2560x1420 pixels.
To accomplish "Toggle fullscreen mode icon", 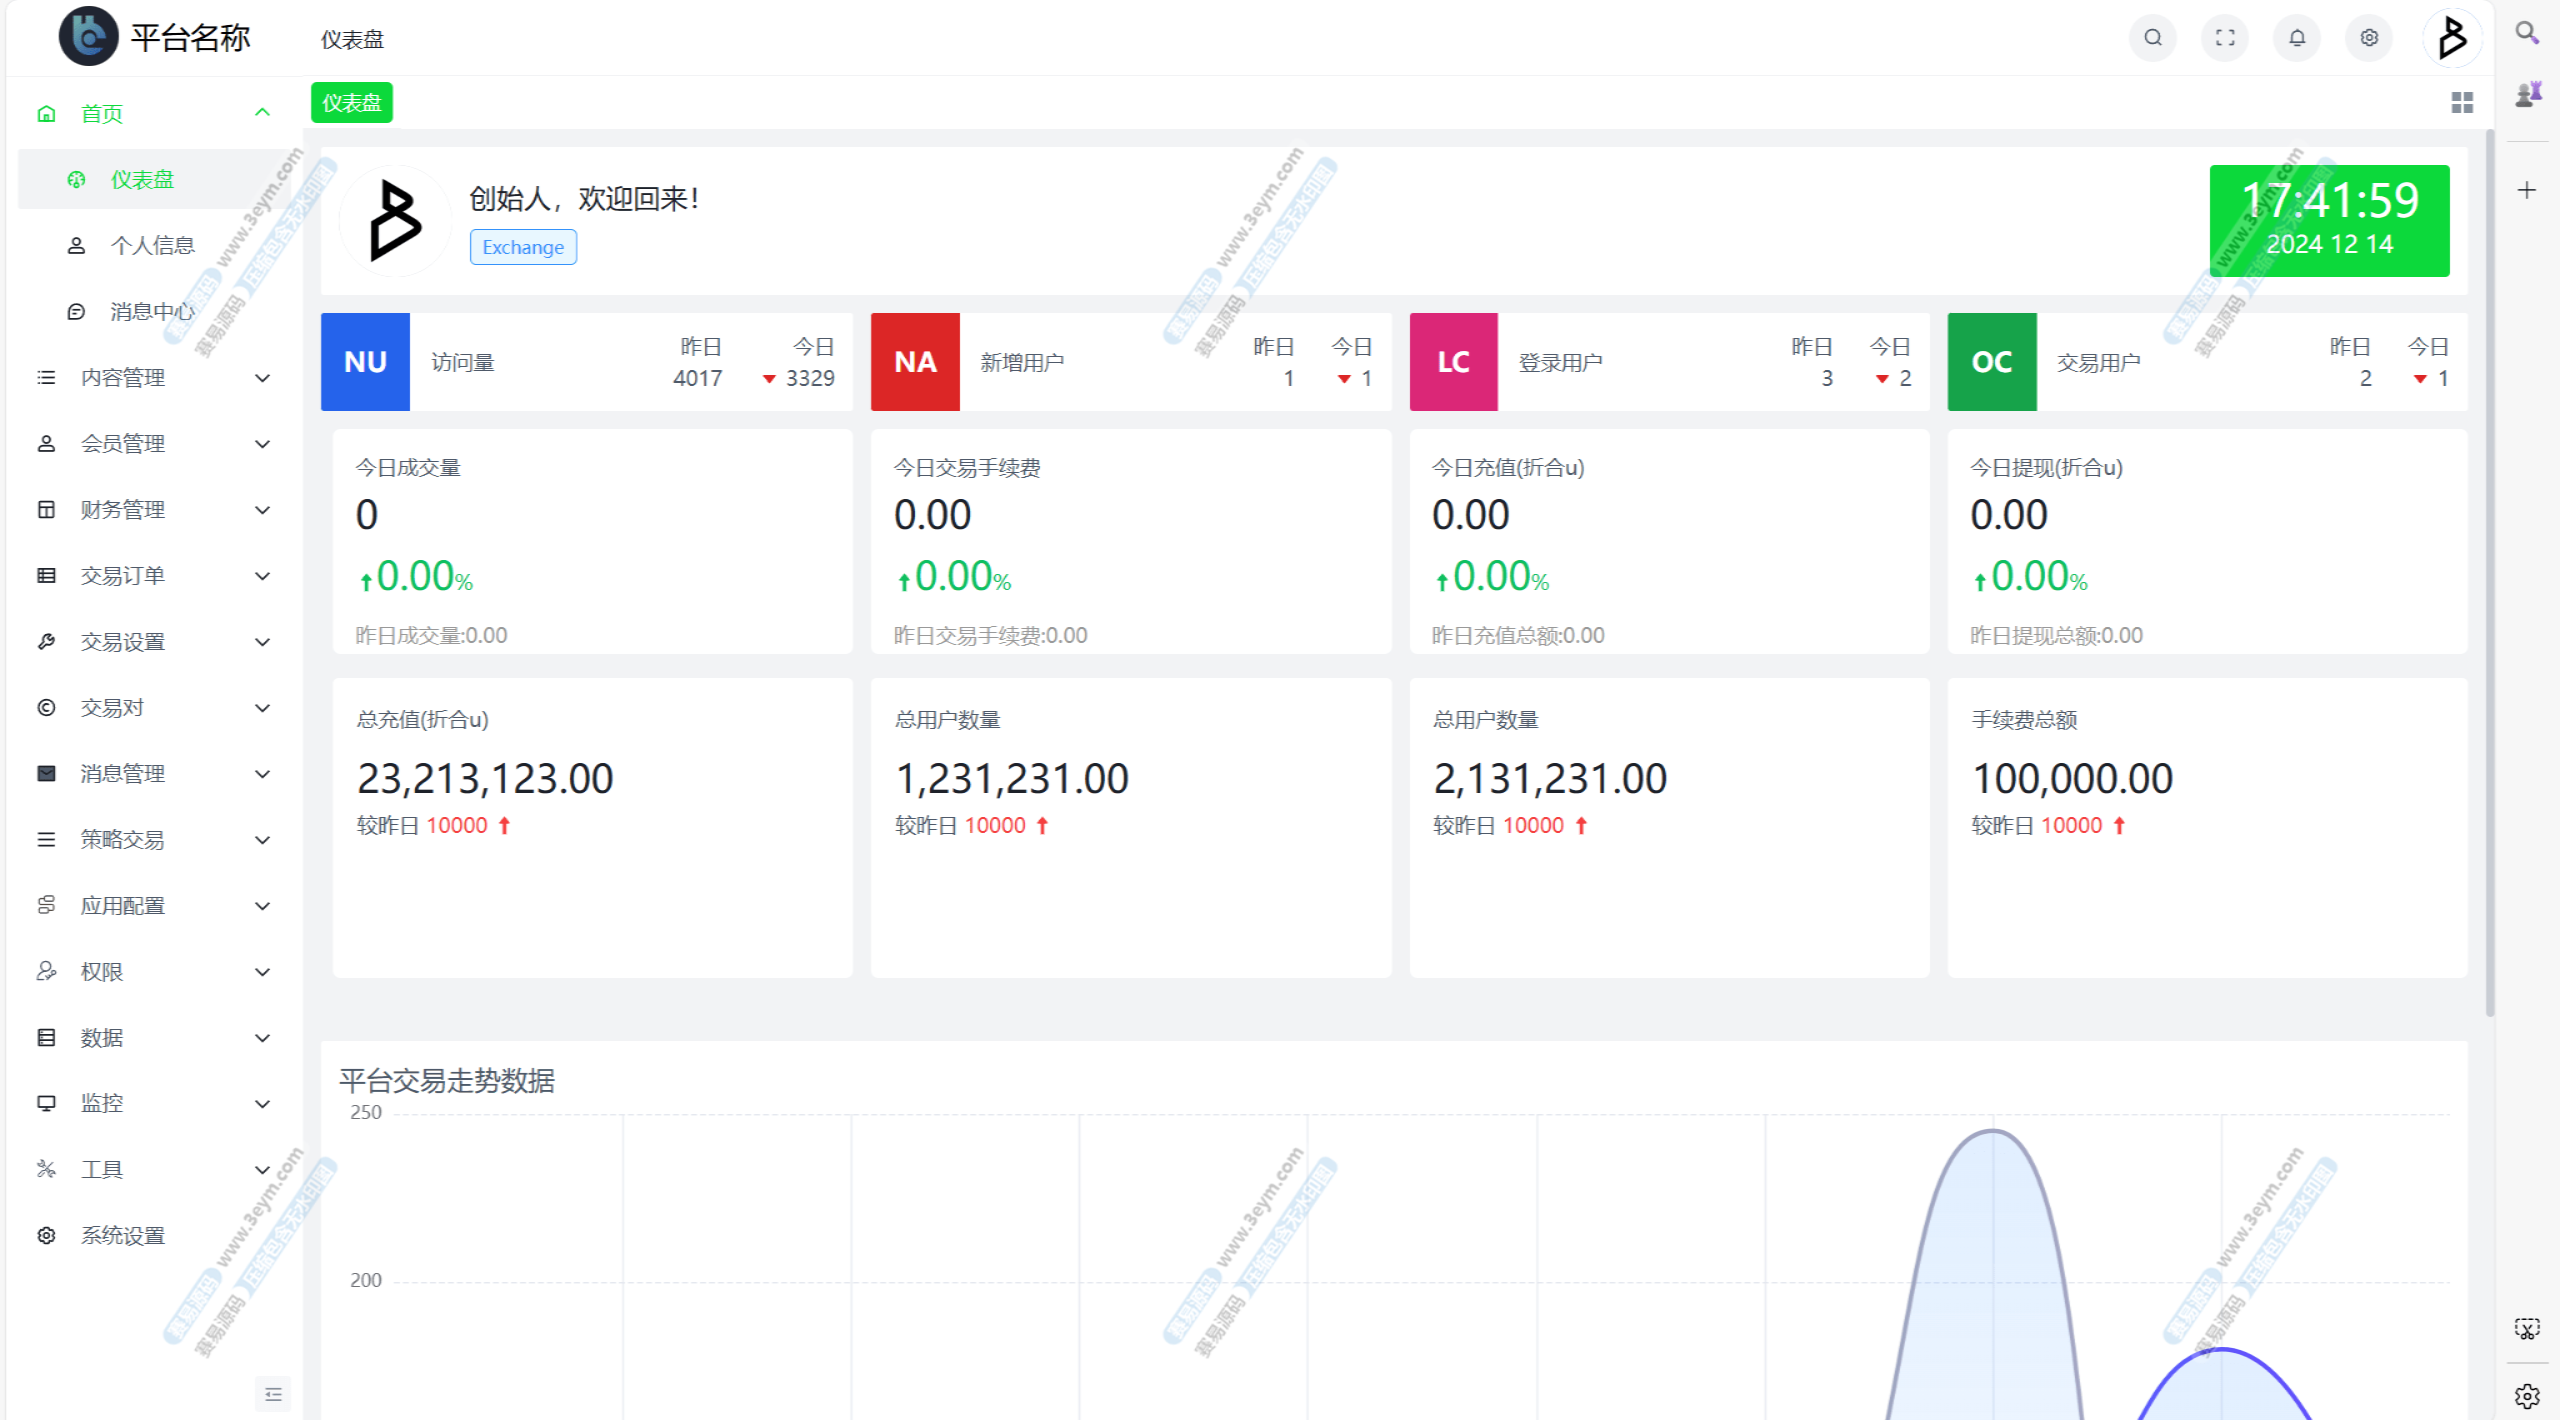I will coord(2224,38).
